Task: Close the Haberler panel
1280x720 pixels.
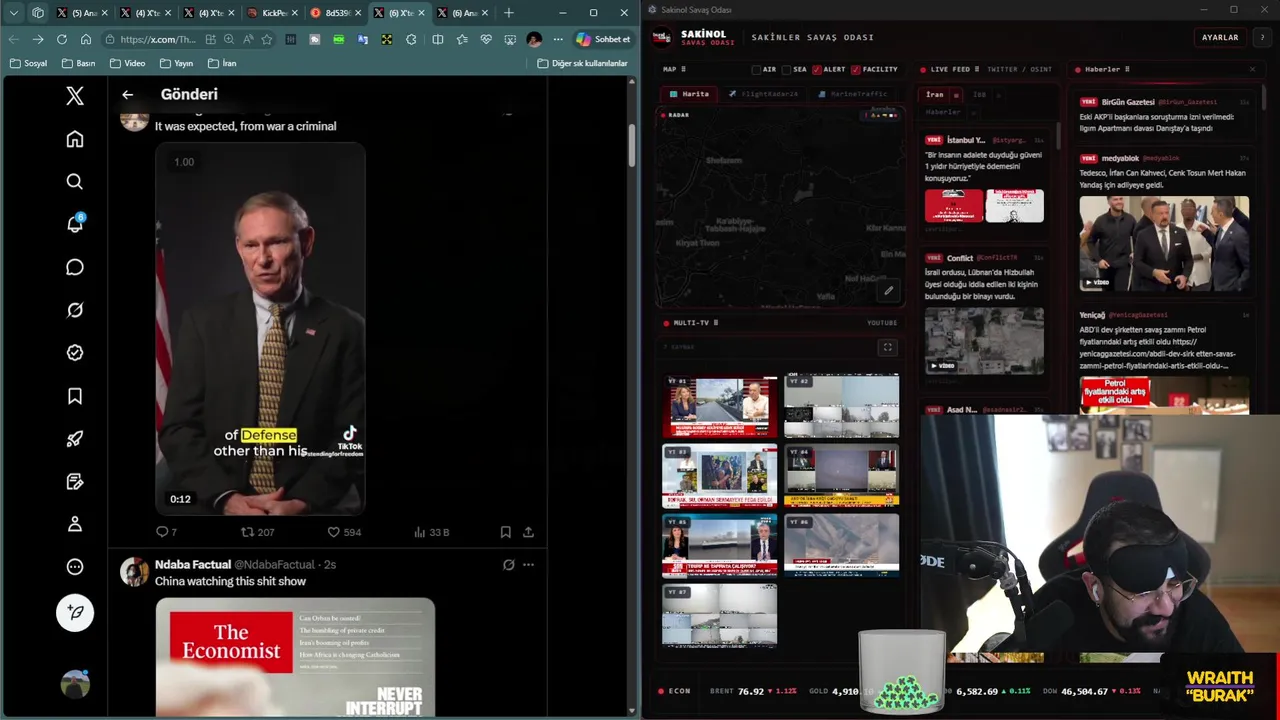Action: pyautogui.click(x=1252, y=69)
